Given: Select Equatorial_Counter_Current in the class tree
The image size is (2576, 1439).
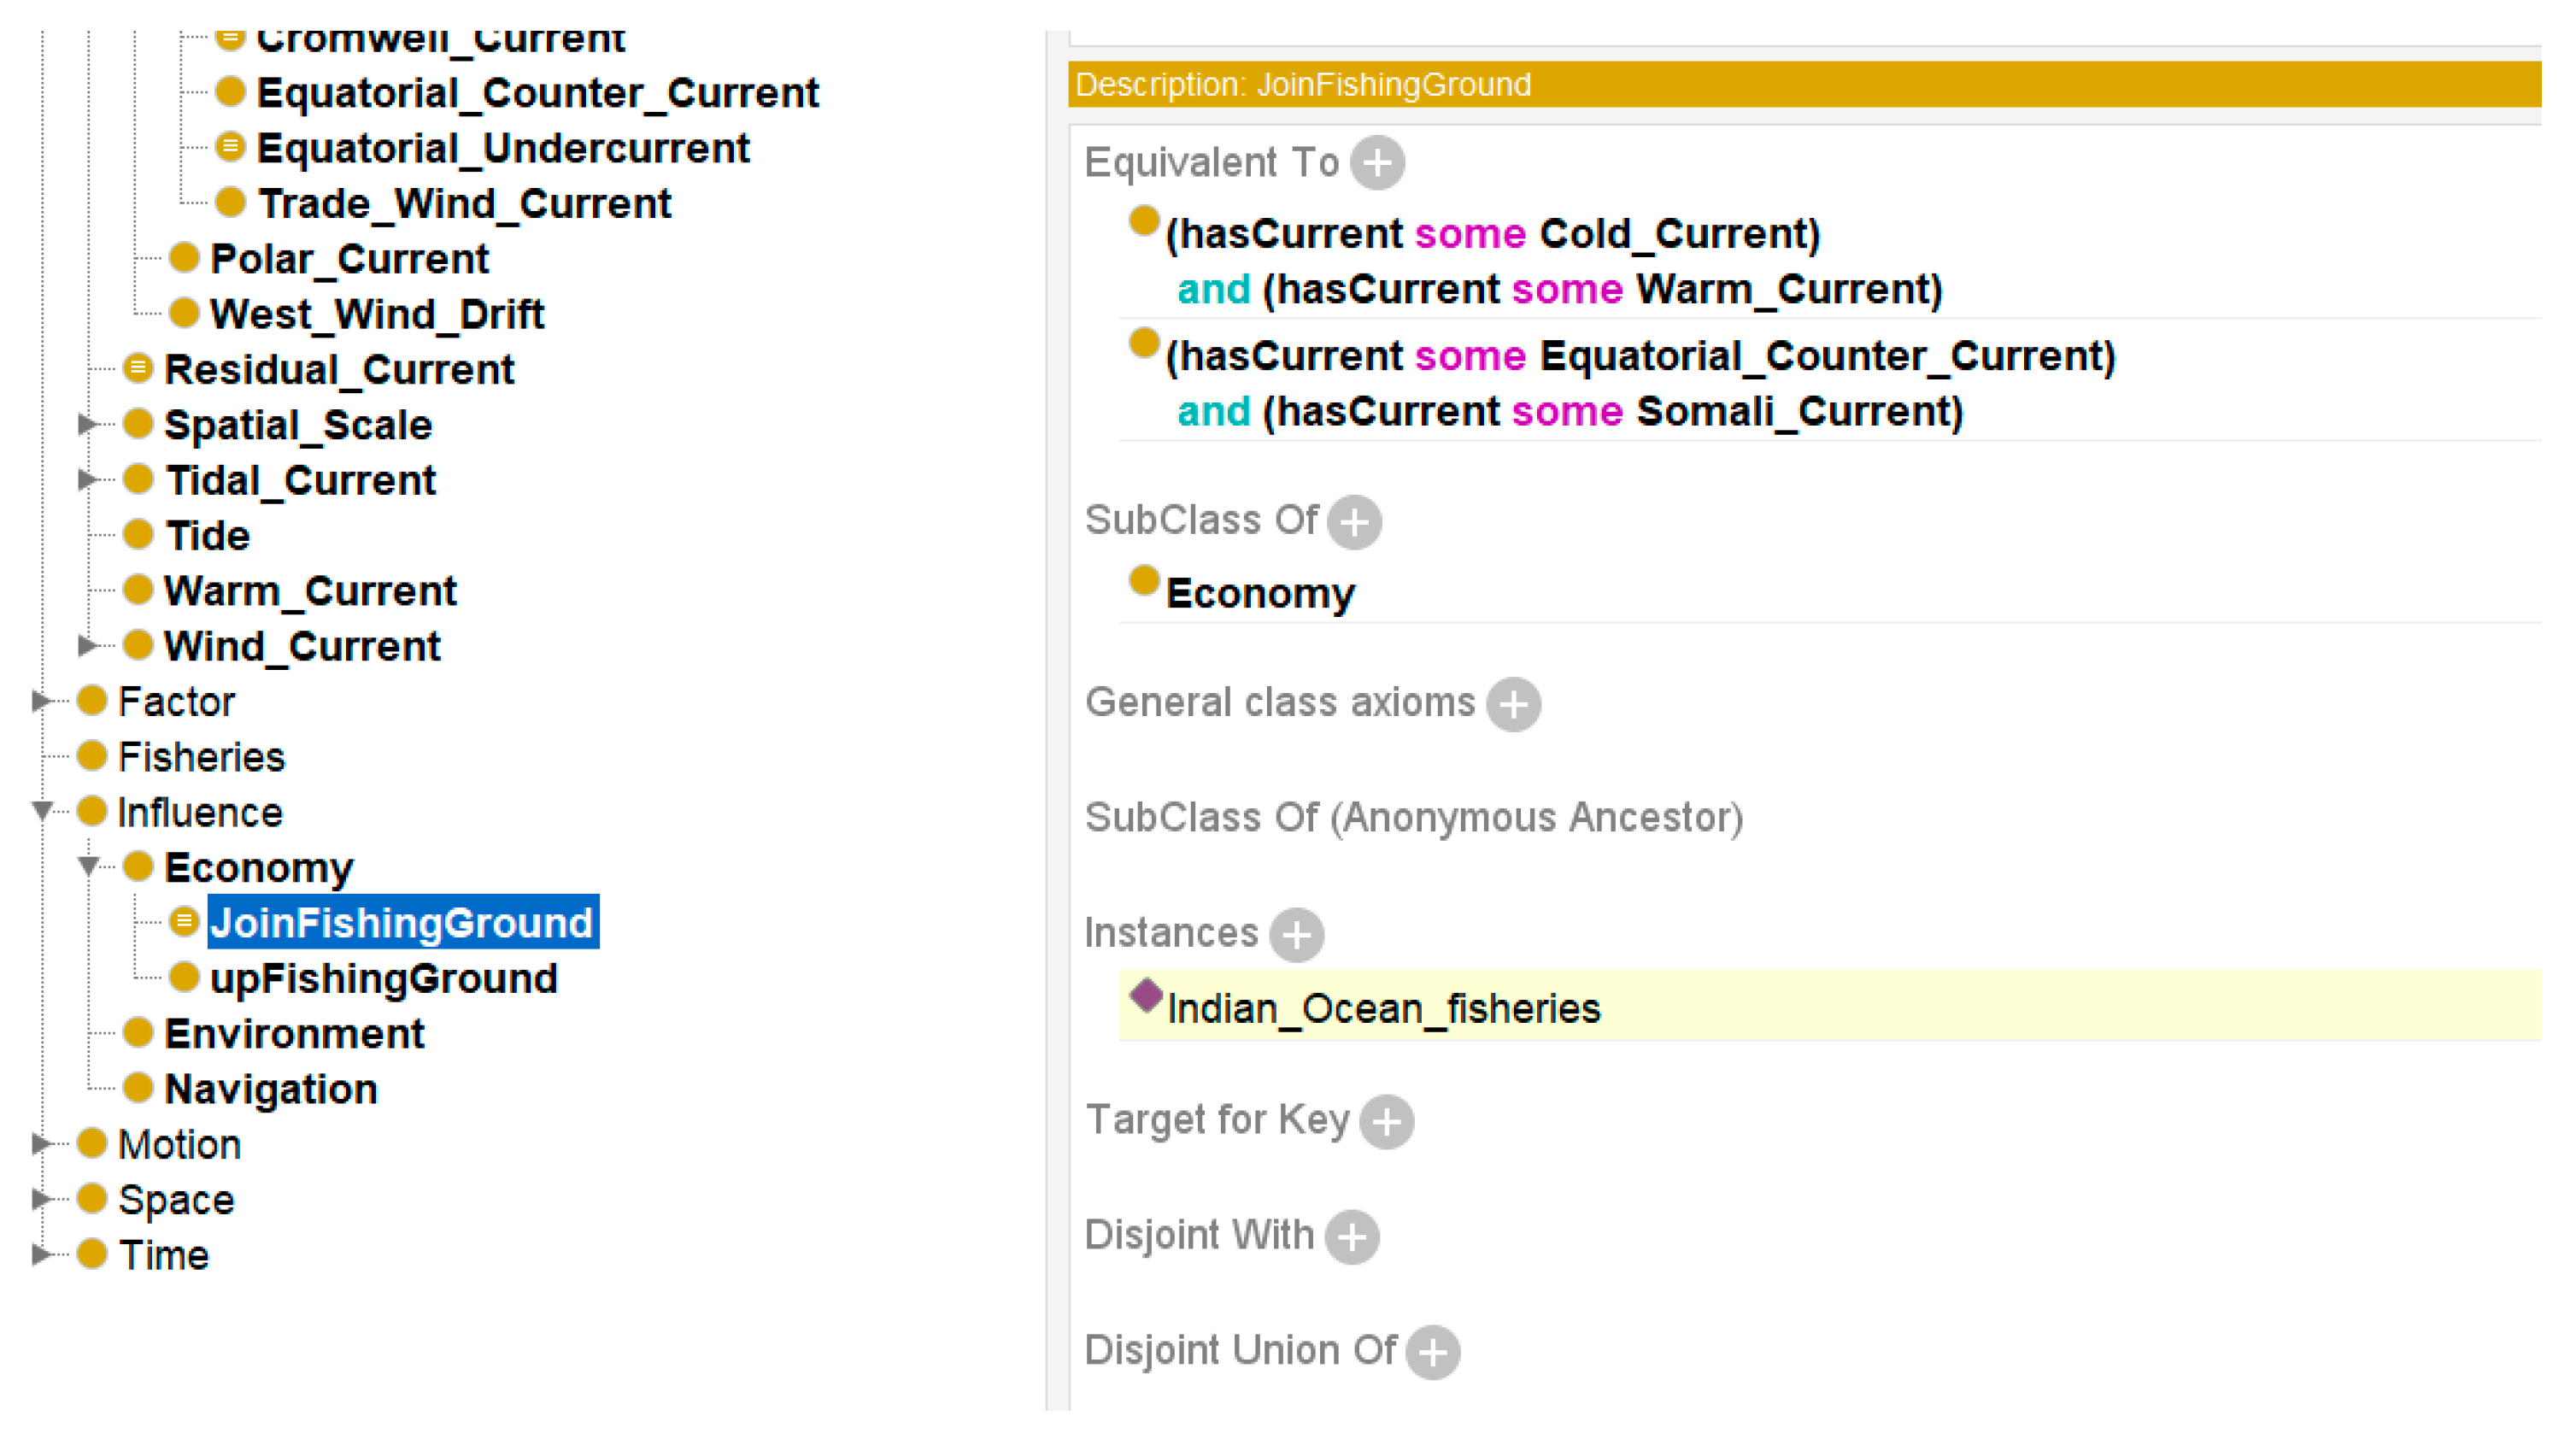Looking at the screenshot, I should [537, 93].
